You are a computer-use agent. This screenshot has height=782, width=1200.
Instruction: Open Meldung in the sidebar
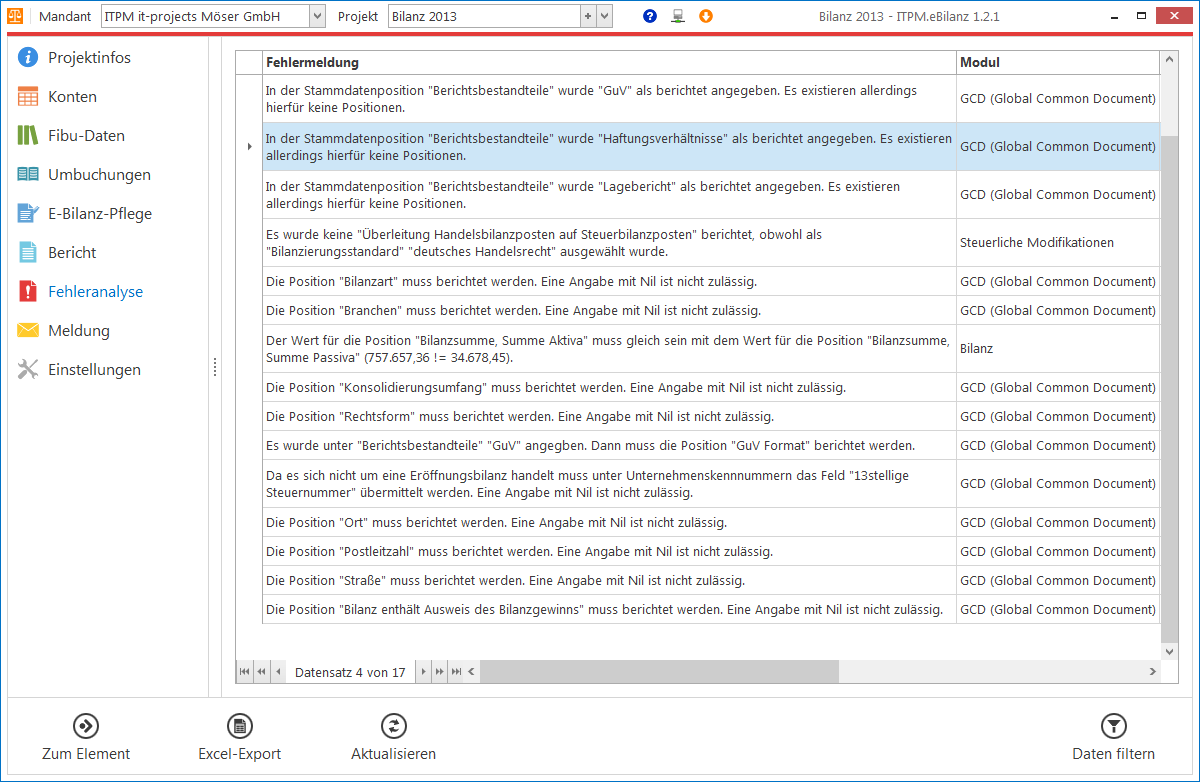tap(79, 330)
